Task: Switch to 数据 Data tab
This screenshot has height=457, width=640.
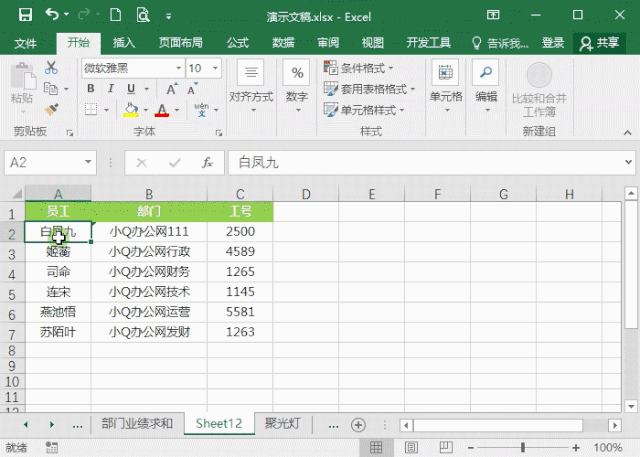Action: [283, 42]
